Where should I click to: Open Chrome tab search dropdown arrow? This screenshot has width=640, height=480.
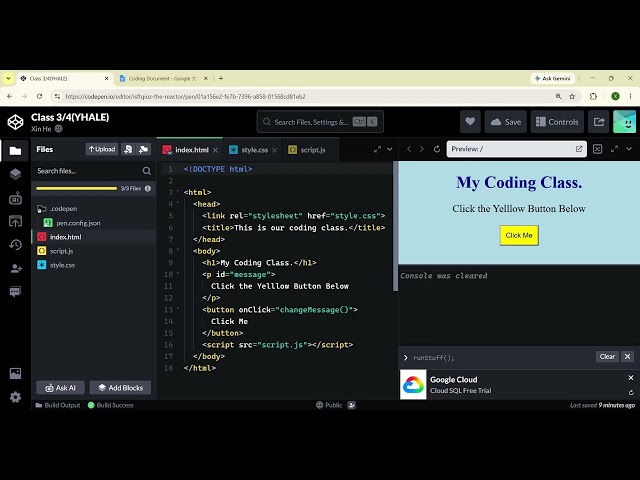(8, 78)
